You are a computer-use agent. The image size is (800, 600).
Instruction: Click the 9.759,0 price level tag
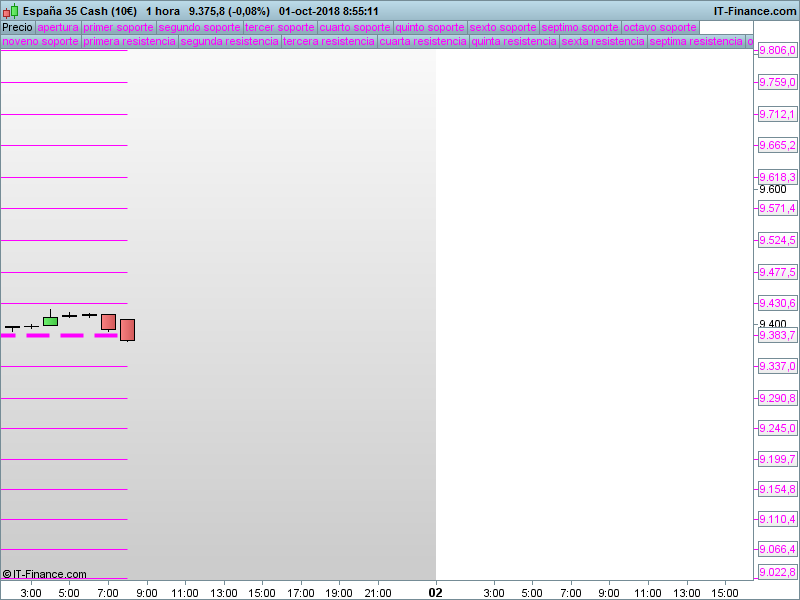777,82
